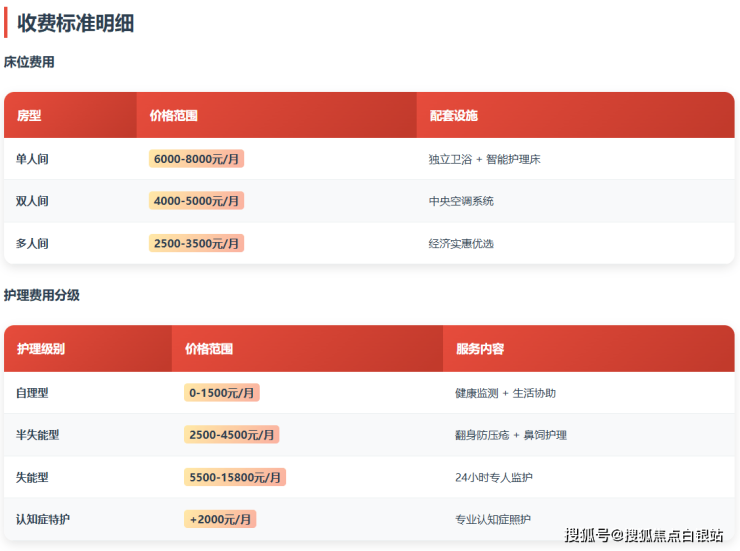Click the 配套设施 column header
The width and height of the screenshot is (740, 551).
(453, 116)
